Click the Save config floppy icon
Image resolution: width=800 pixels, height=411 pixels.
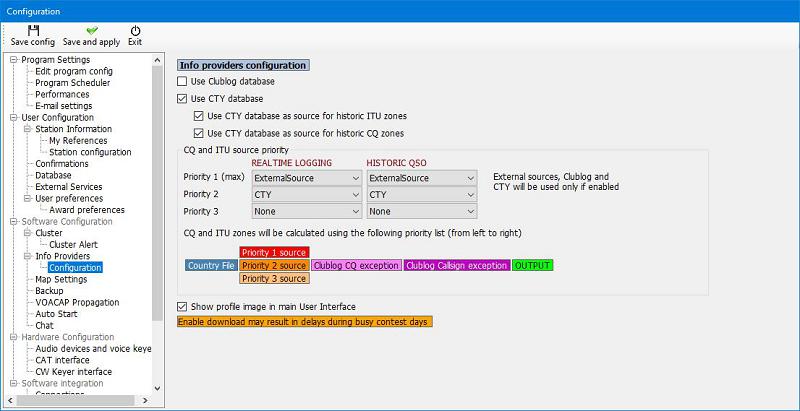coord(33,30)
